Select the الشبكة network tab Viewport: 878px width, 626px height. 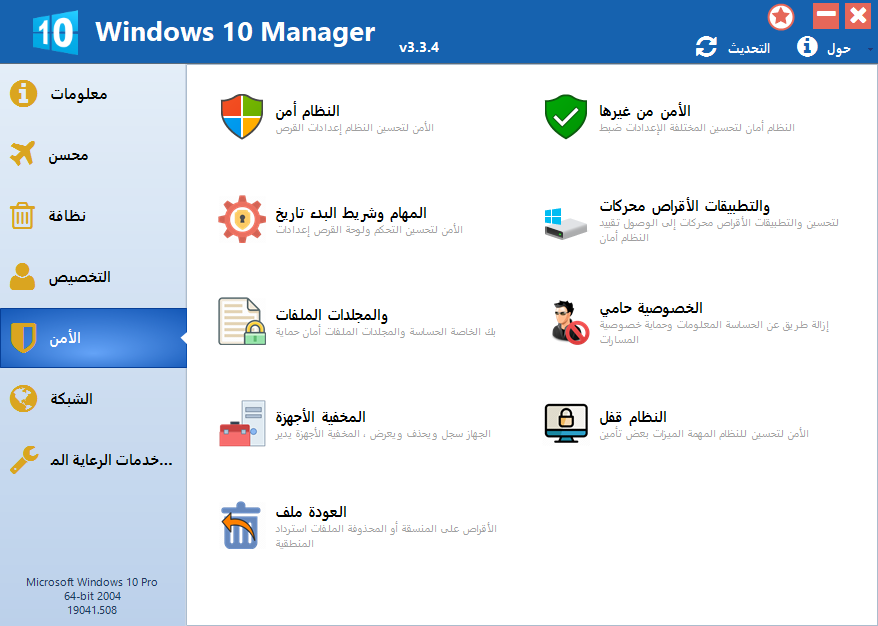[94, 399]
